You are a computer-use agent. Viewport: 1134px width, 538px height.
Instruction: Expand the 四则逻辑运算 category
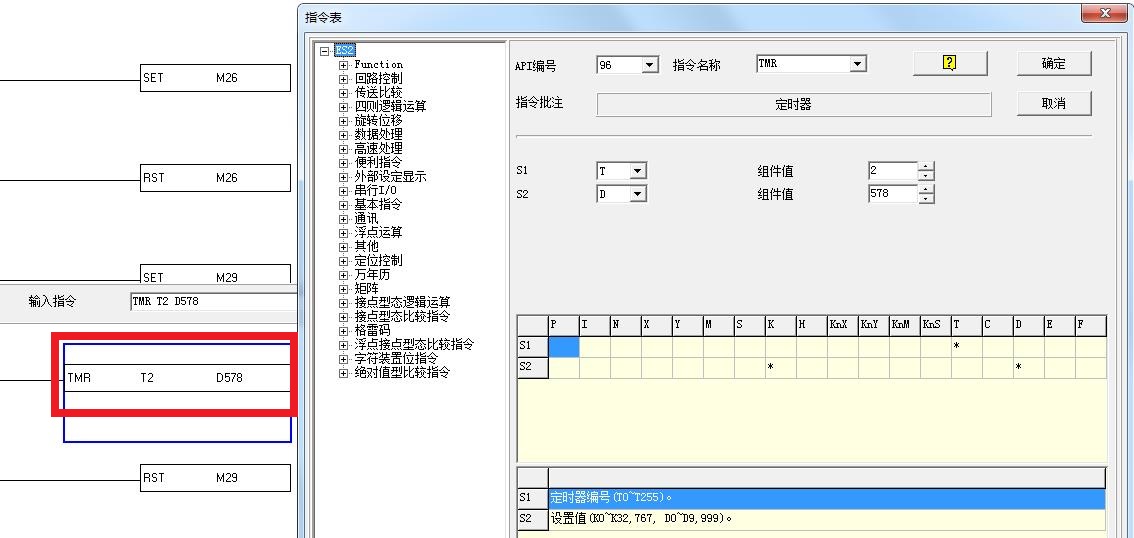click(x=344, y=106)
